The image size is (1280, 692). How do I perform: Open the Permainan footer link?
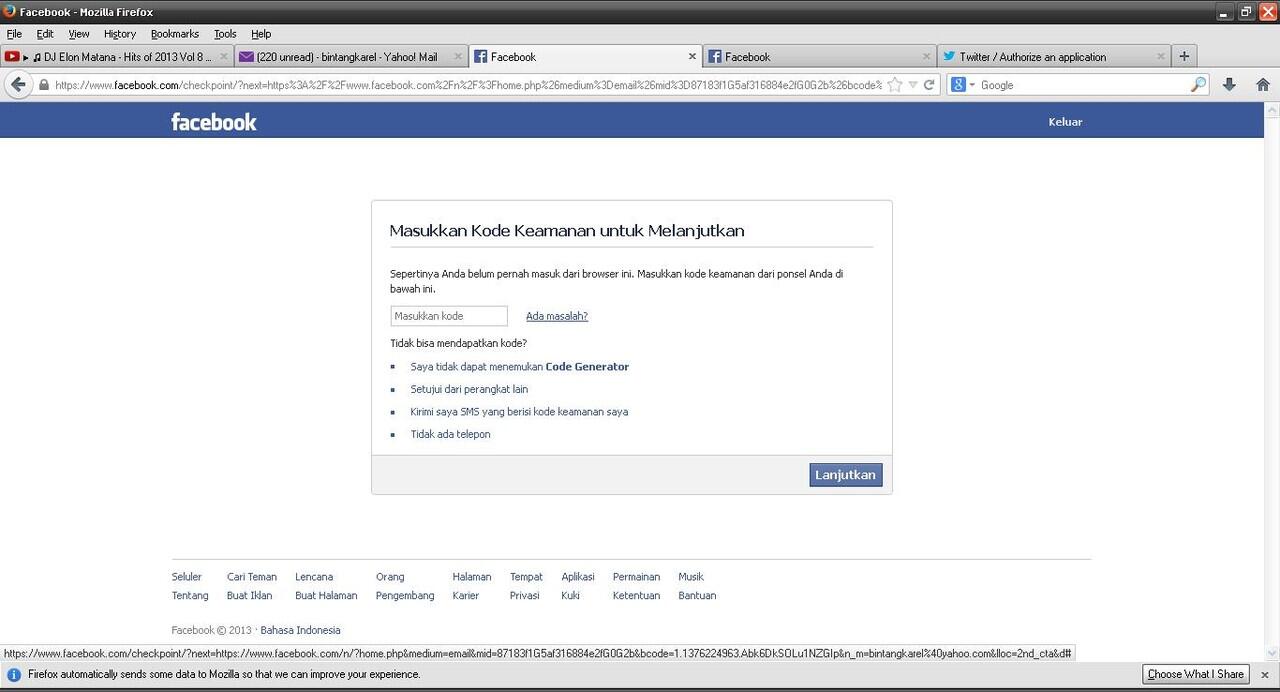coord(637,577)
